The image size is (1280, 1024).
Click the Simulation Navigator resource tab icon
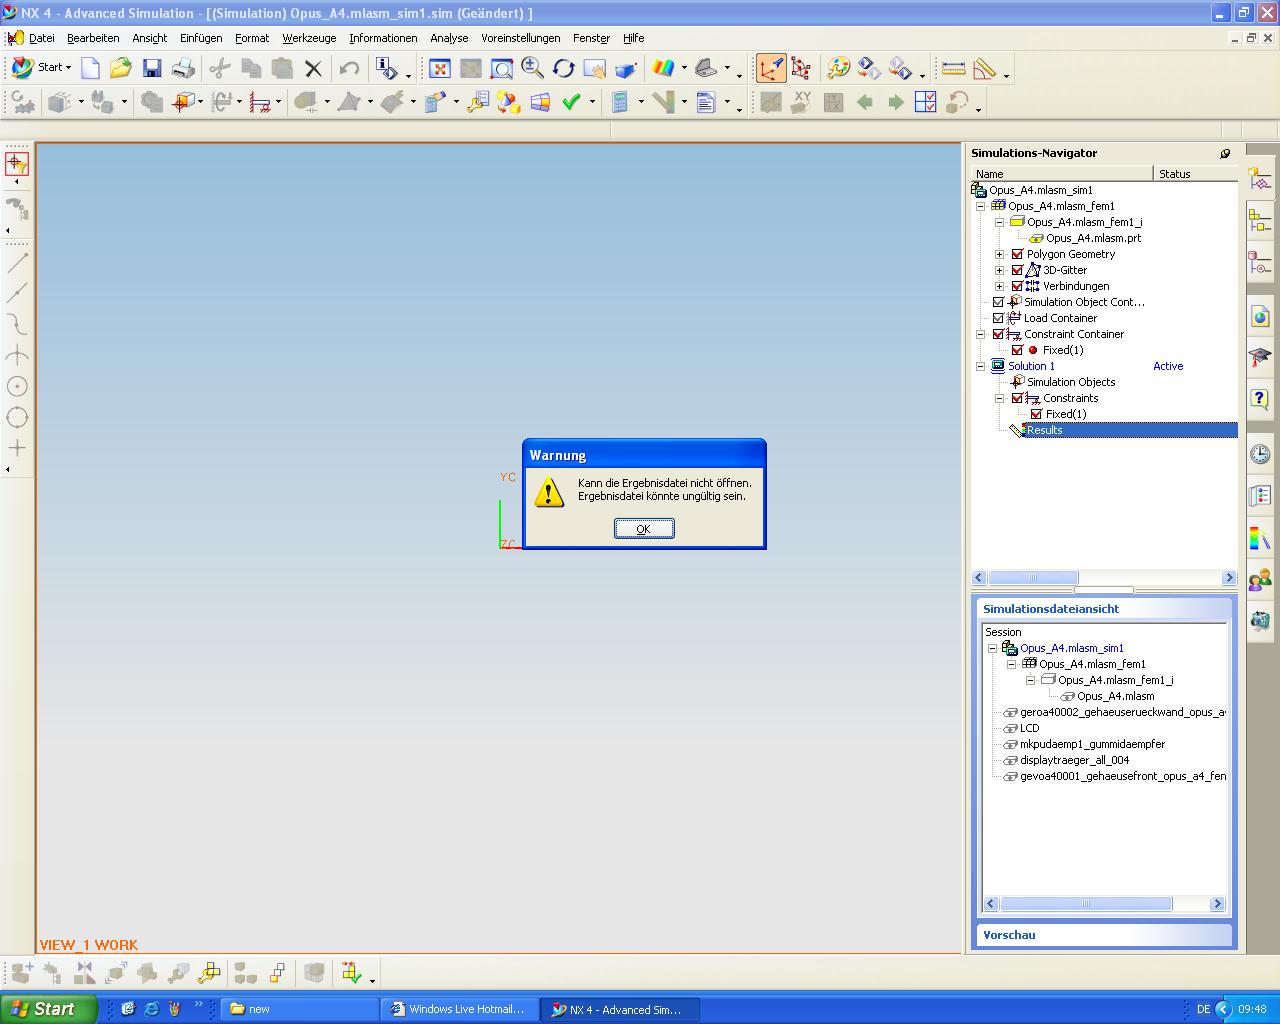pos(1260,180)
